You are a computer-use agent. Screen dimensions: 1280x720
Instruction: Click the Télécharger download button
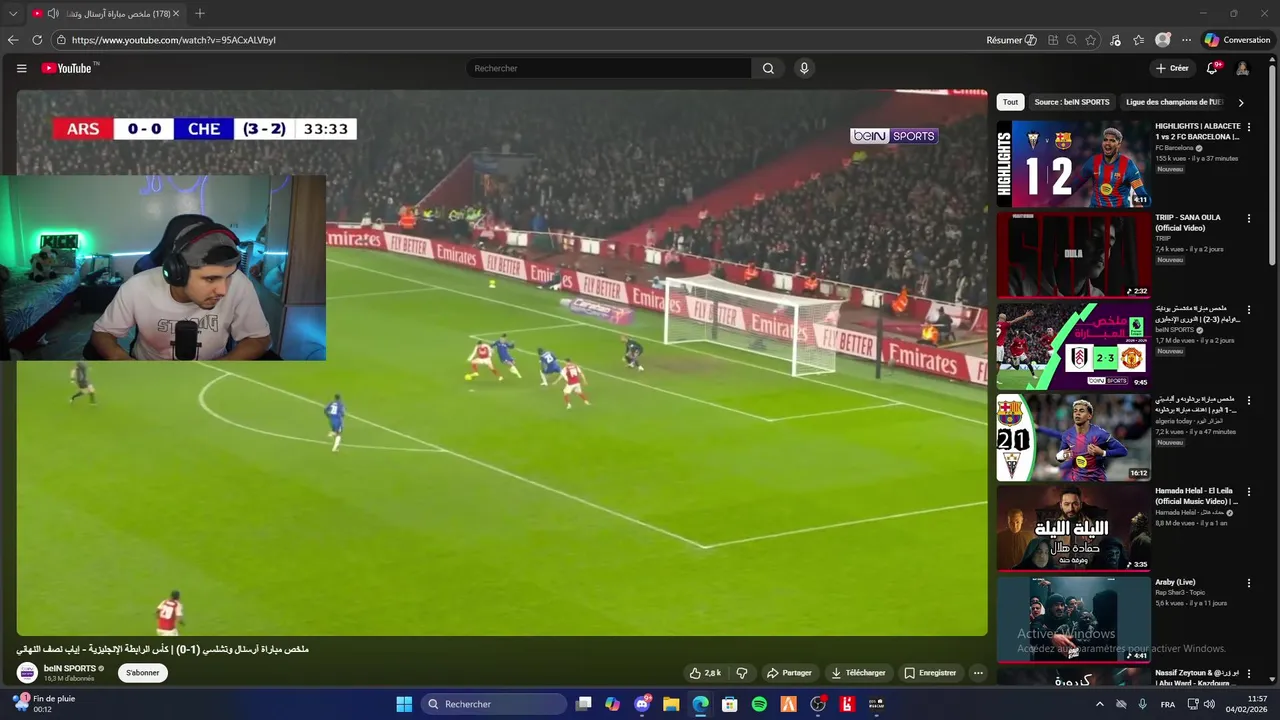coord(857,673)
